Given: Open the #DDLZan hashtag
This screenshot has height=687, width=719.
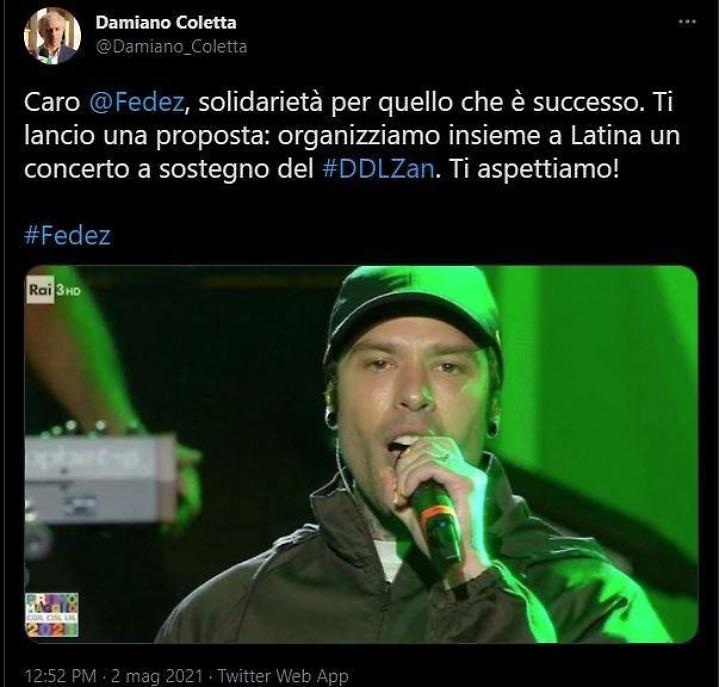Looking at the screenshot, I should (x=378, y=169).
